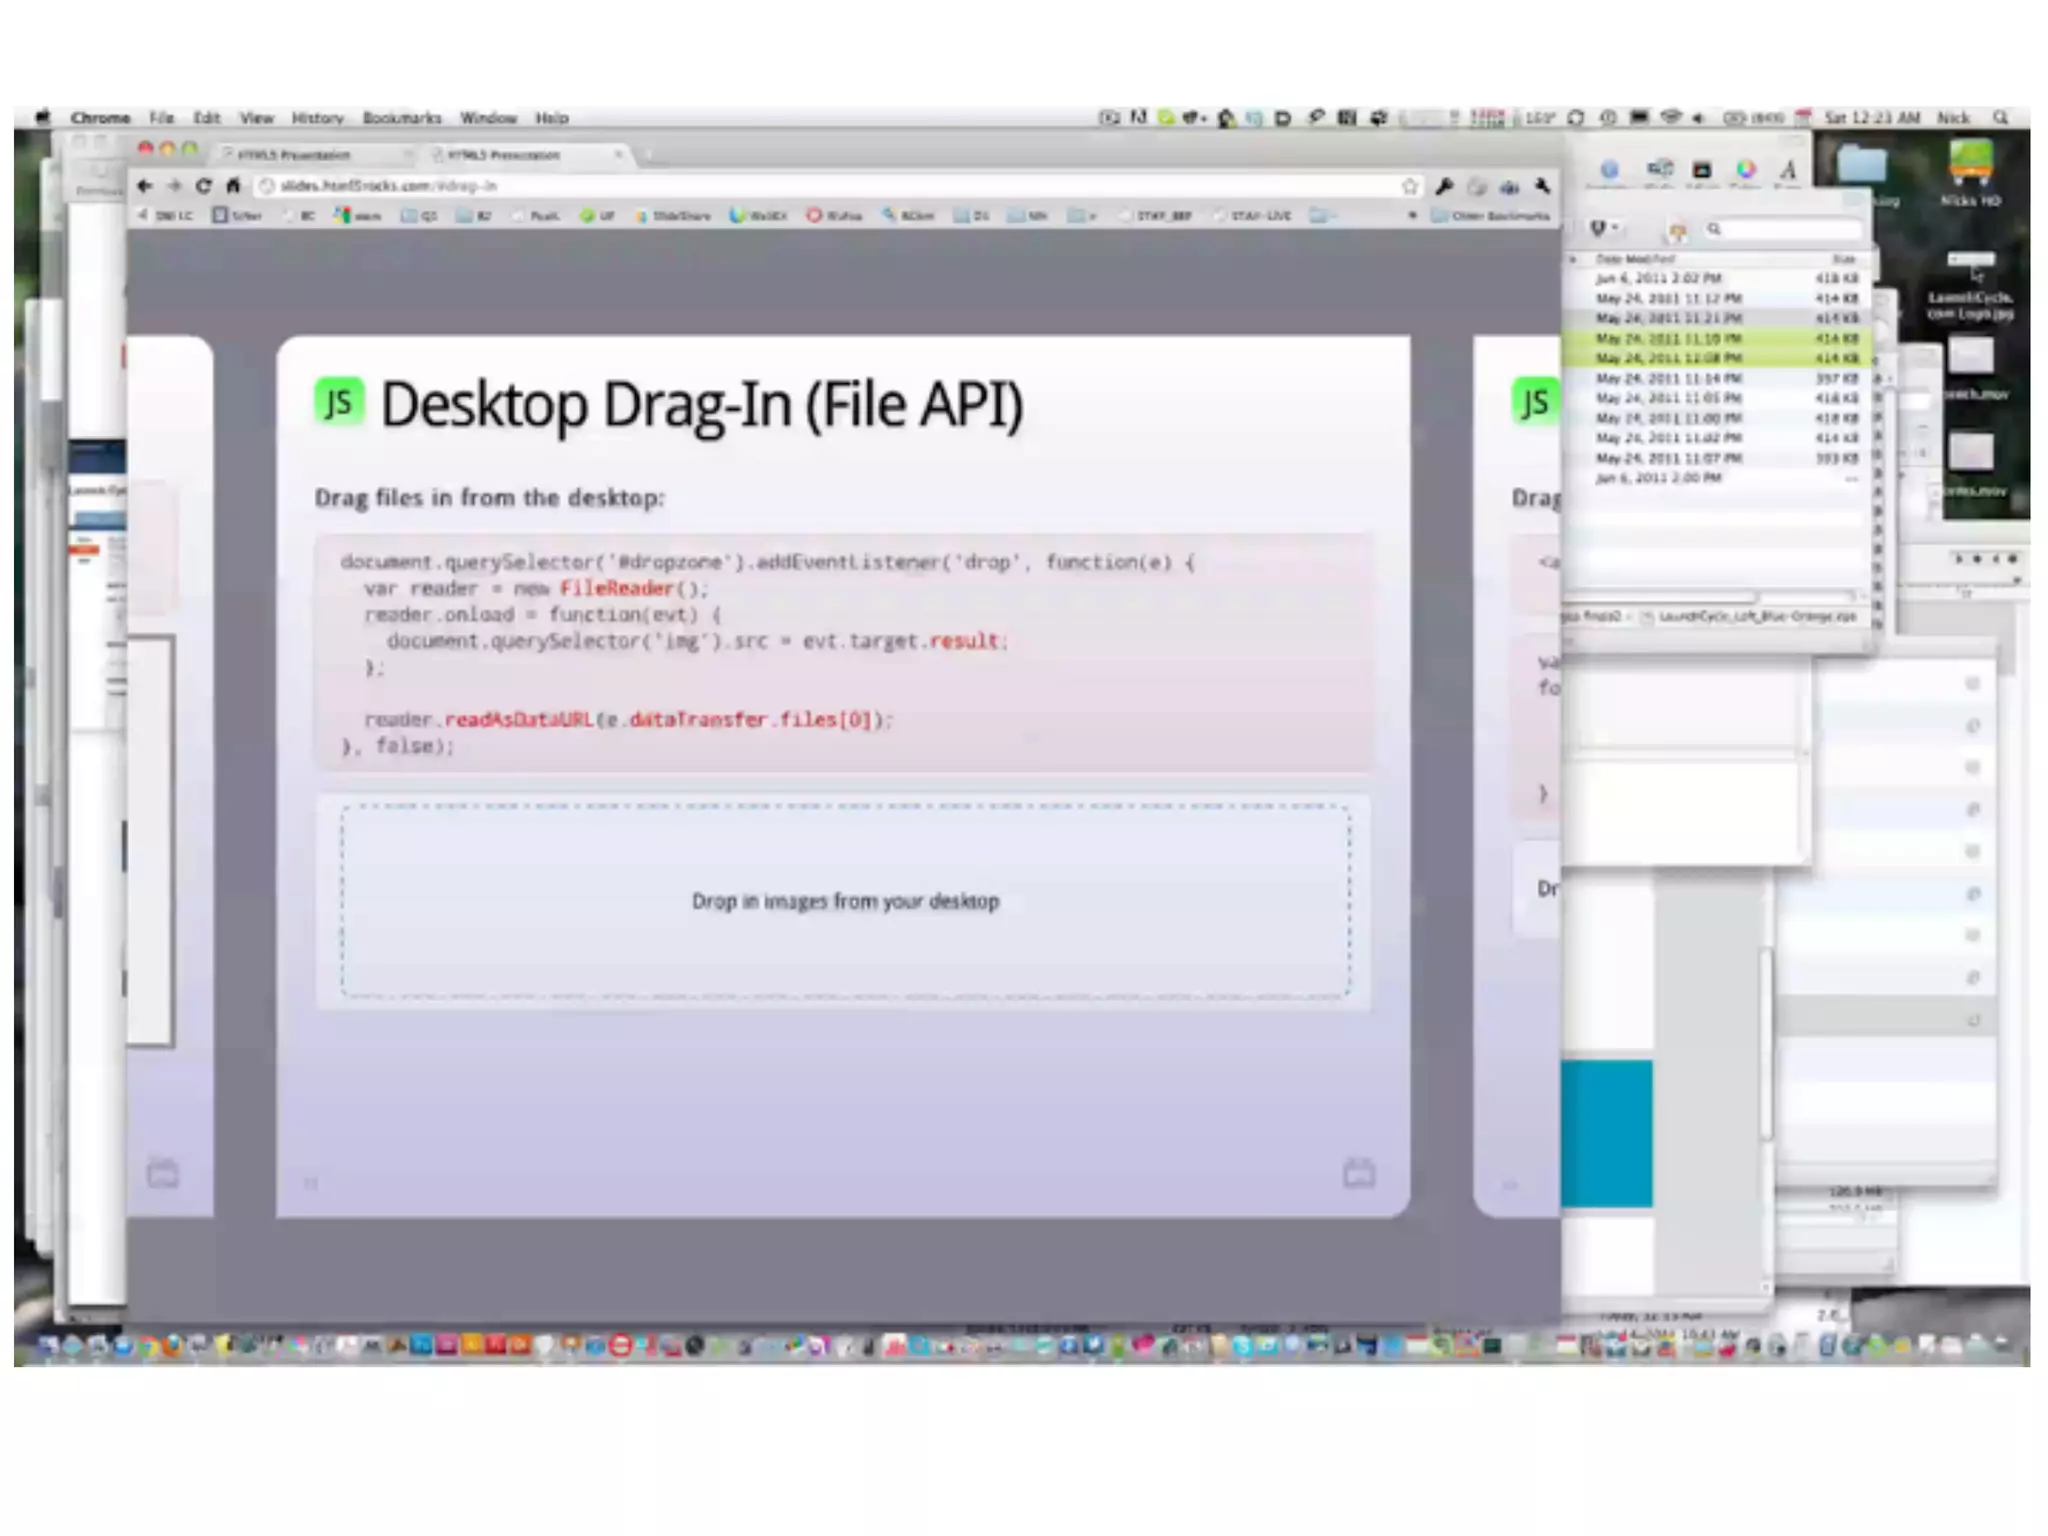Click the Spotlight magnifier in menu bar
2048x1536 pixels.
2001,118
